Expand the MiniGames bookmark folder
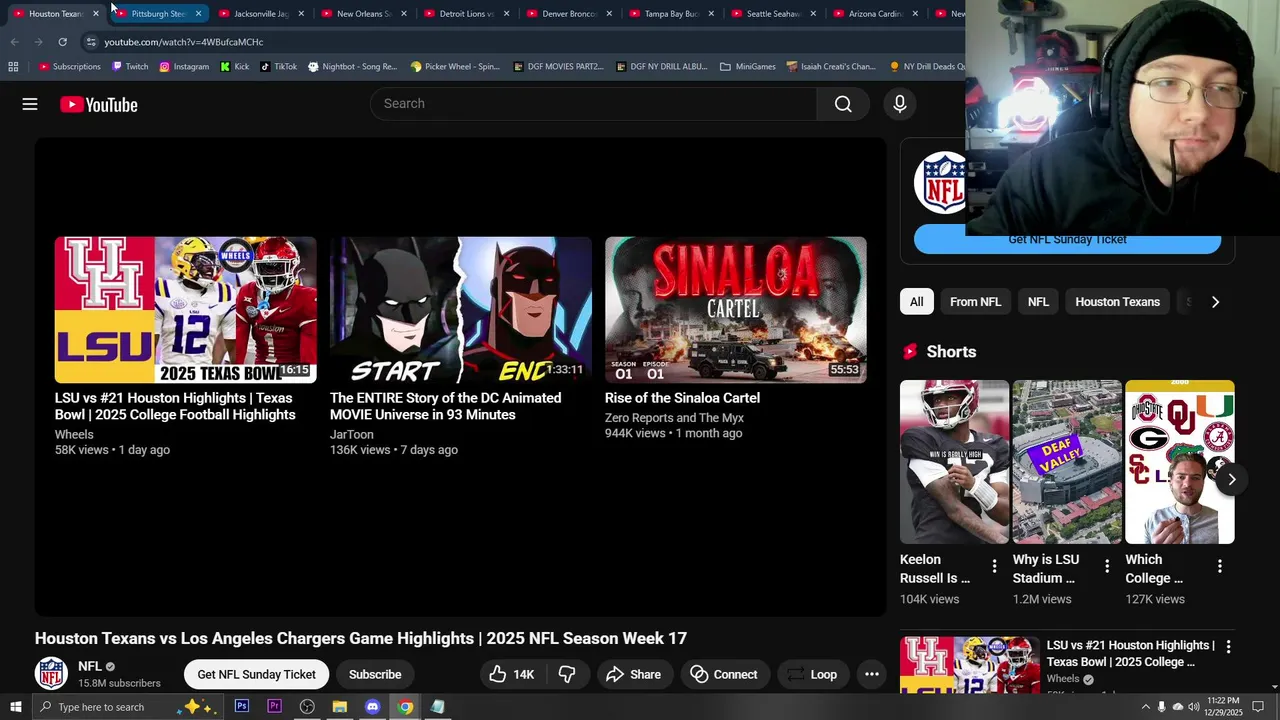The width and height of the screenshot is (1280, 720). pyautogui.click(x=747, y=67)
